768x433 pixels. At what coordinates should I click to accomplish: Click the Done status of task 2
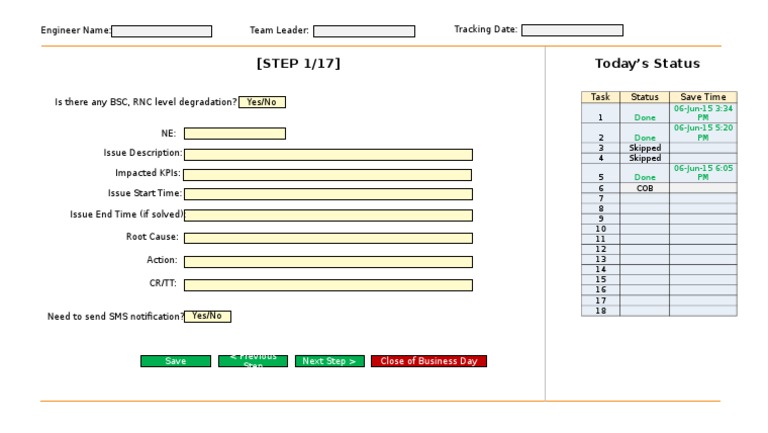(x=645, y=138)
